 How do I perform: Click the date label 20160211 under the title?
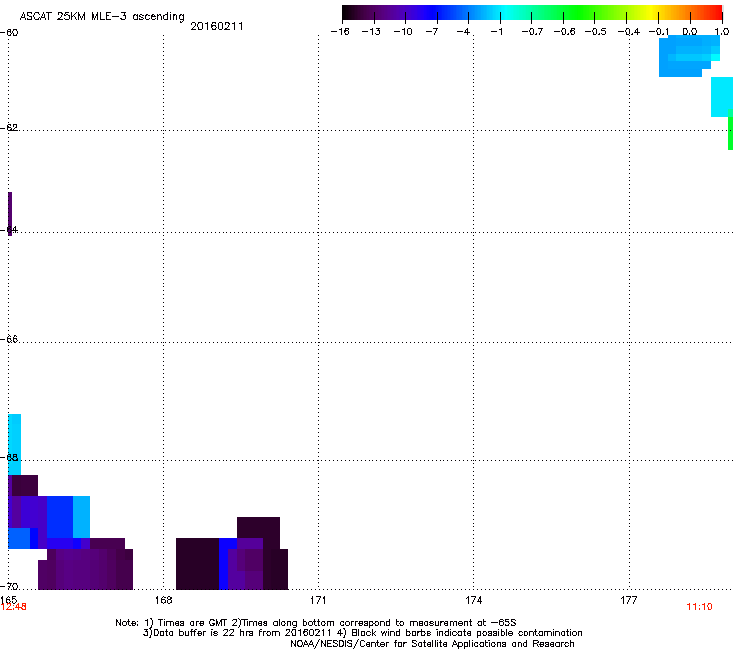217,26
